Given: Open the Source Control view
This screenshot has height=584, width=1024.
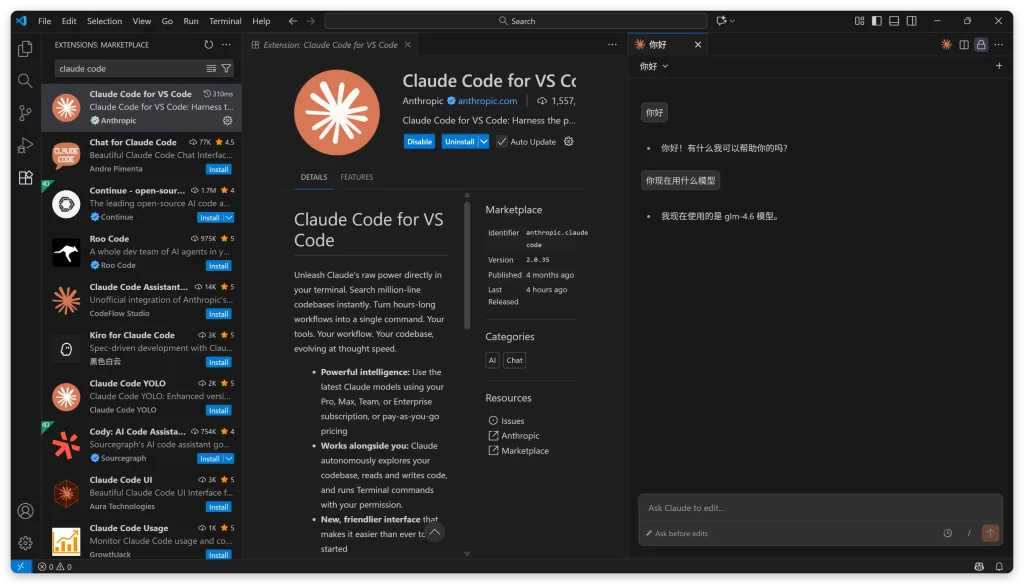Looking at the screenshot, I should click(25, 113).
